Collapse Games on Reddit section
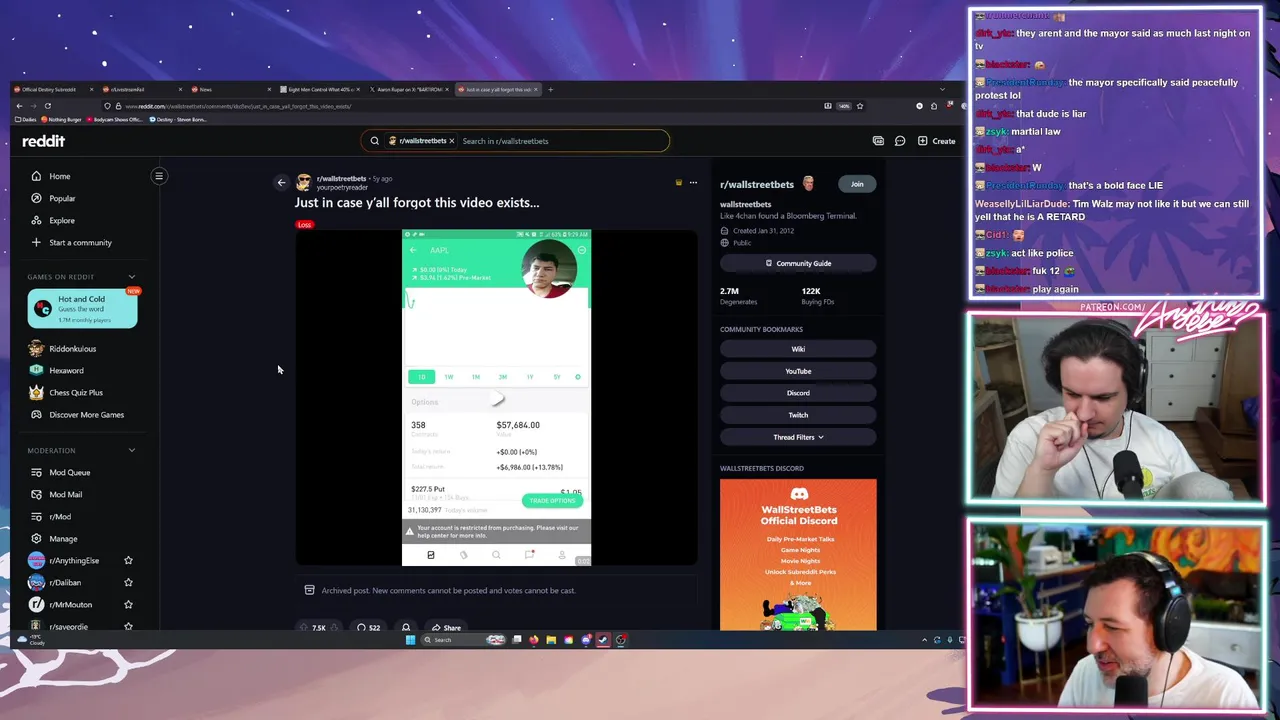 coord(131,277)
